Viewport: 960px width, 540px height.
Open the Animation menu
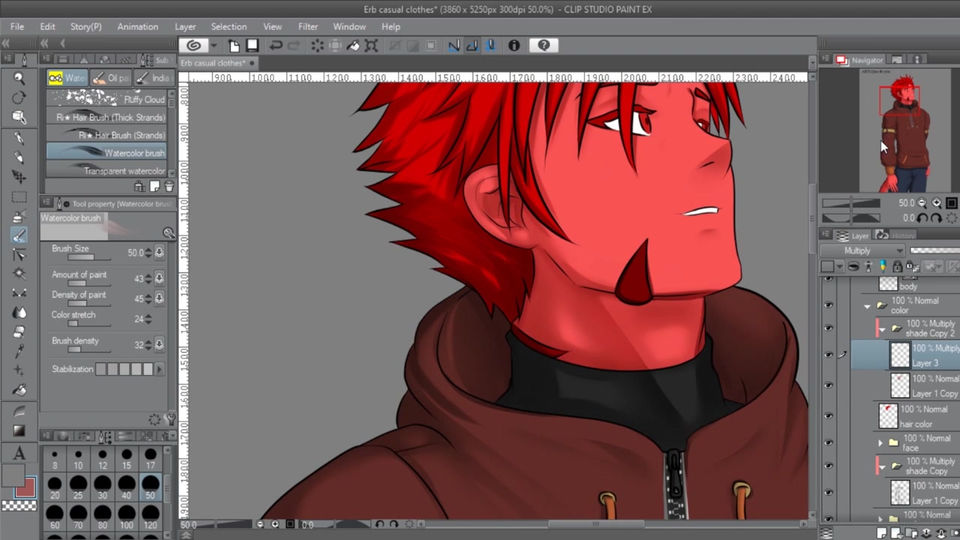(138, 26)
